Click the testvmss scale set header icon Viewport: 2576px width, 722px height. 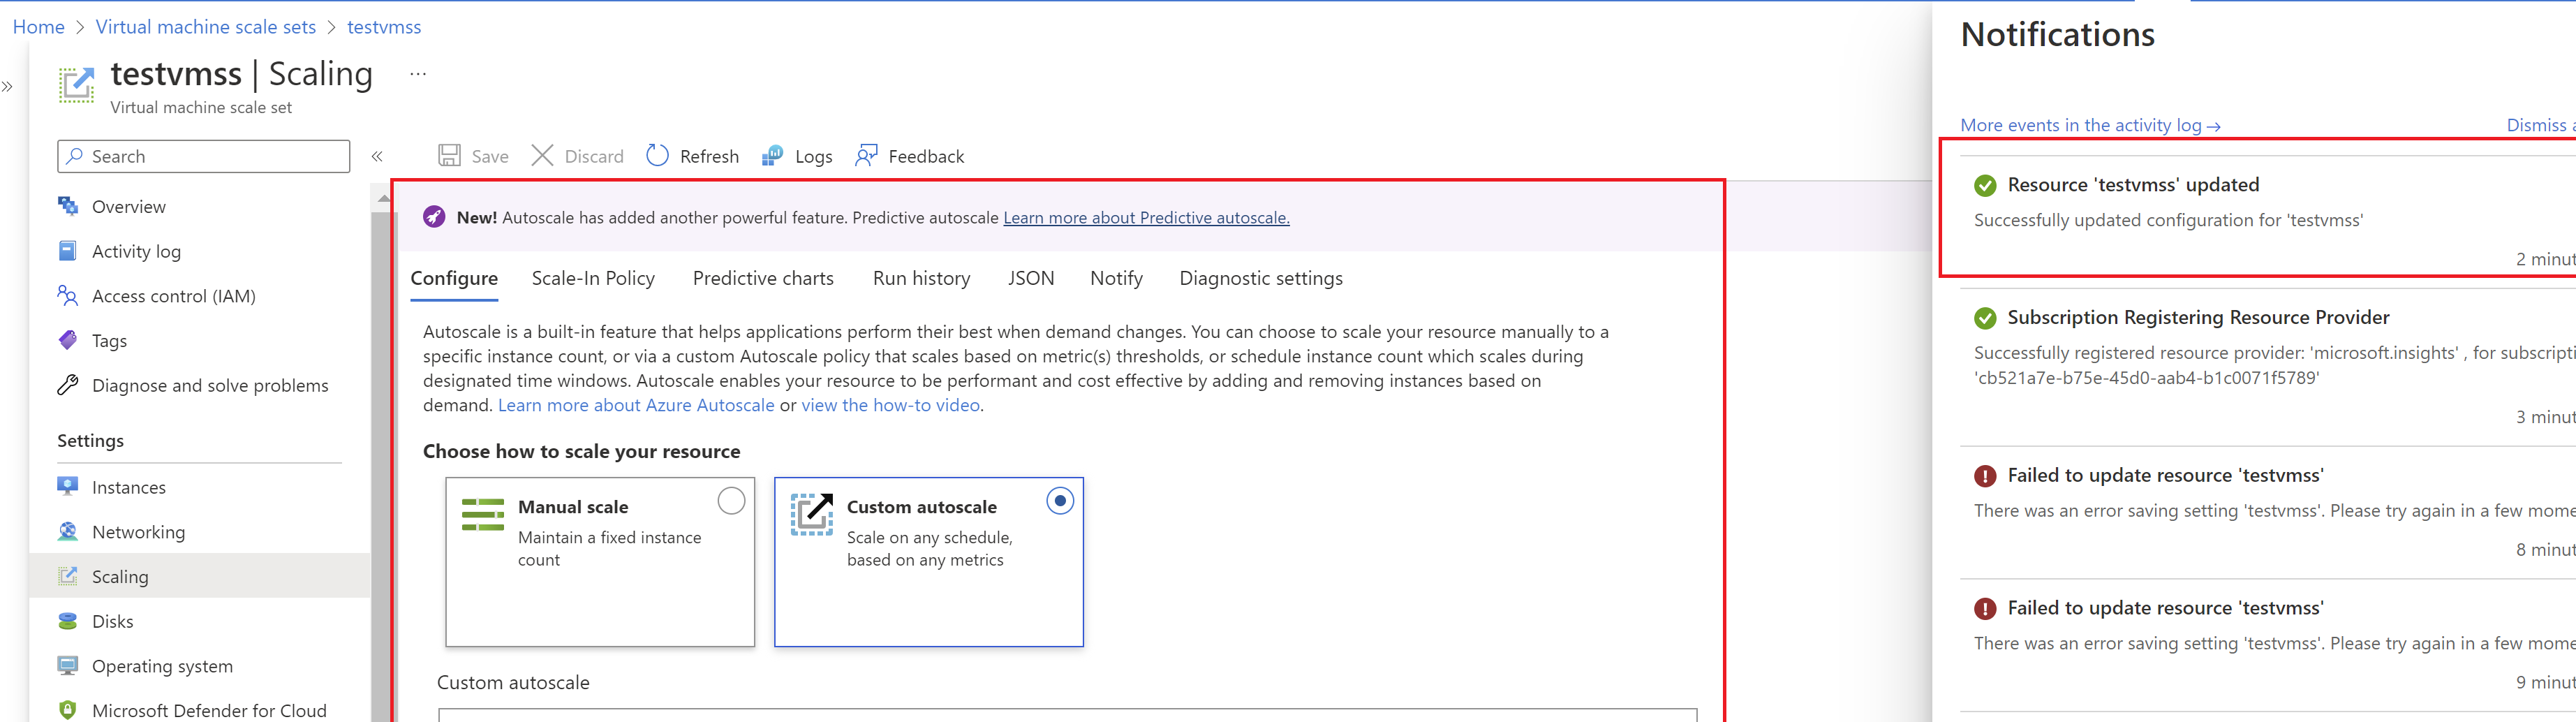[76, 84]
